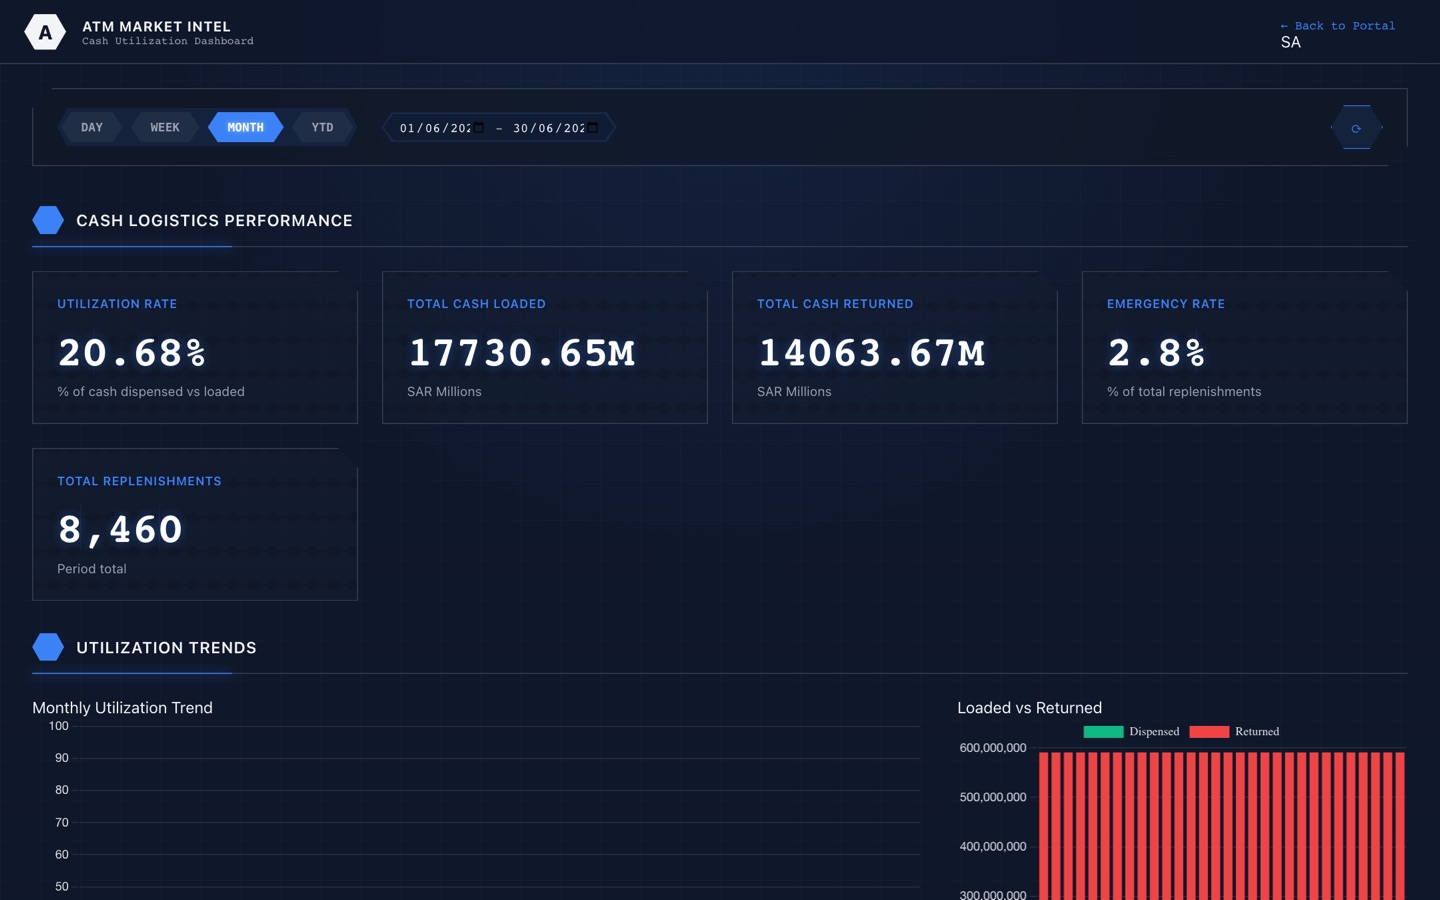Click the refresh hexagon icon
Screen dimensions: 1440x900
1357,128
